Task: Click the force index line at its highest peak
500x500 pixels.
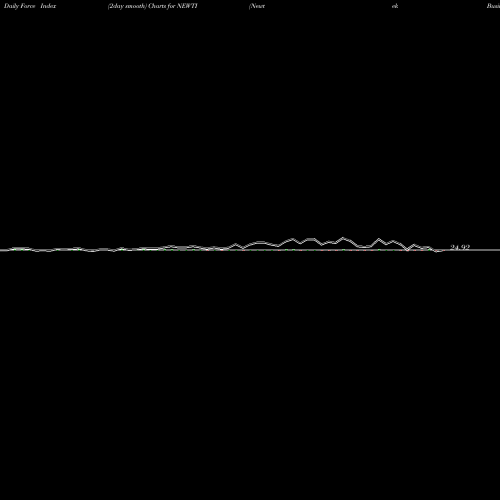Action: (x=343, y=238)
